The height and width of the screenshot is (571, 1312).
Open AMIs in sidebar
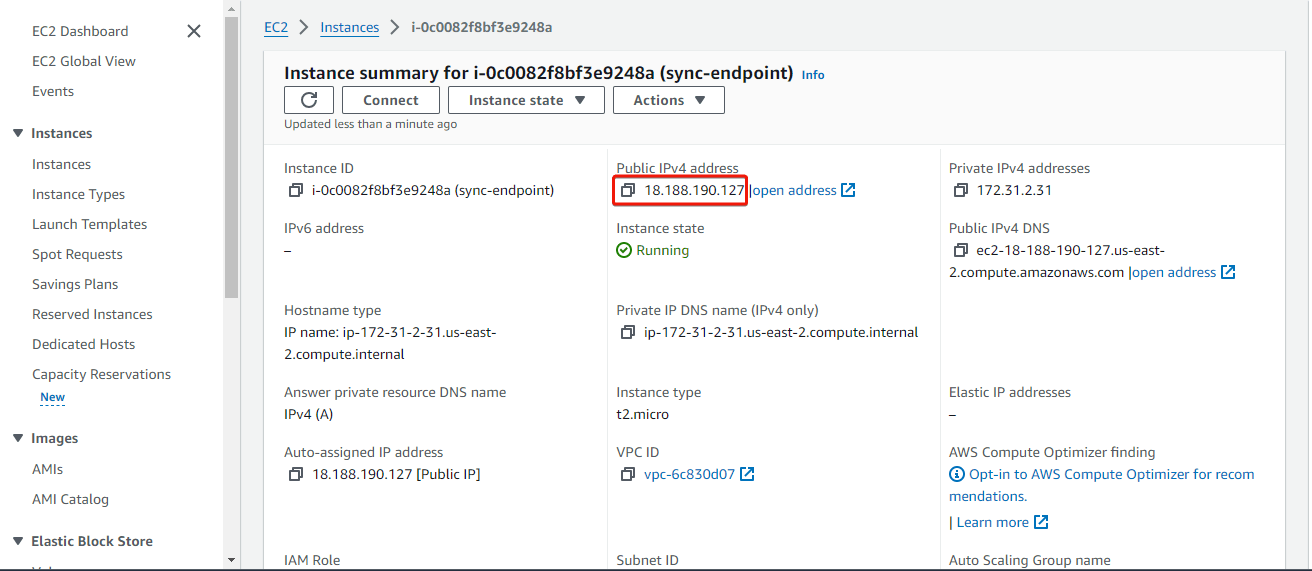click(47, 469)
